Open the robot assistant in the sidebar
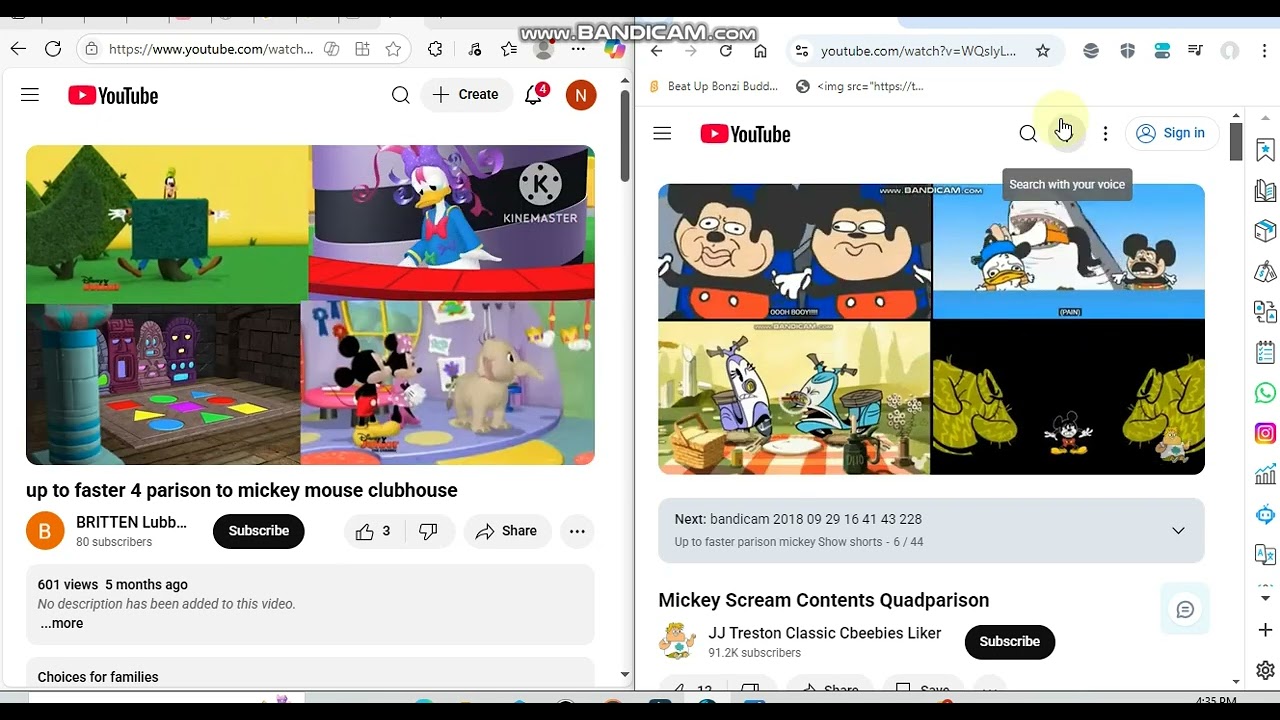Screen dimensions: 1280x720 (1265, 515)
